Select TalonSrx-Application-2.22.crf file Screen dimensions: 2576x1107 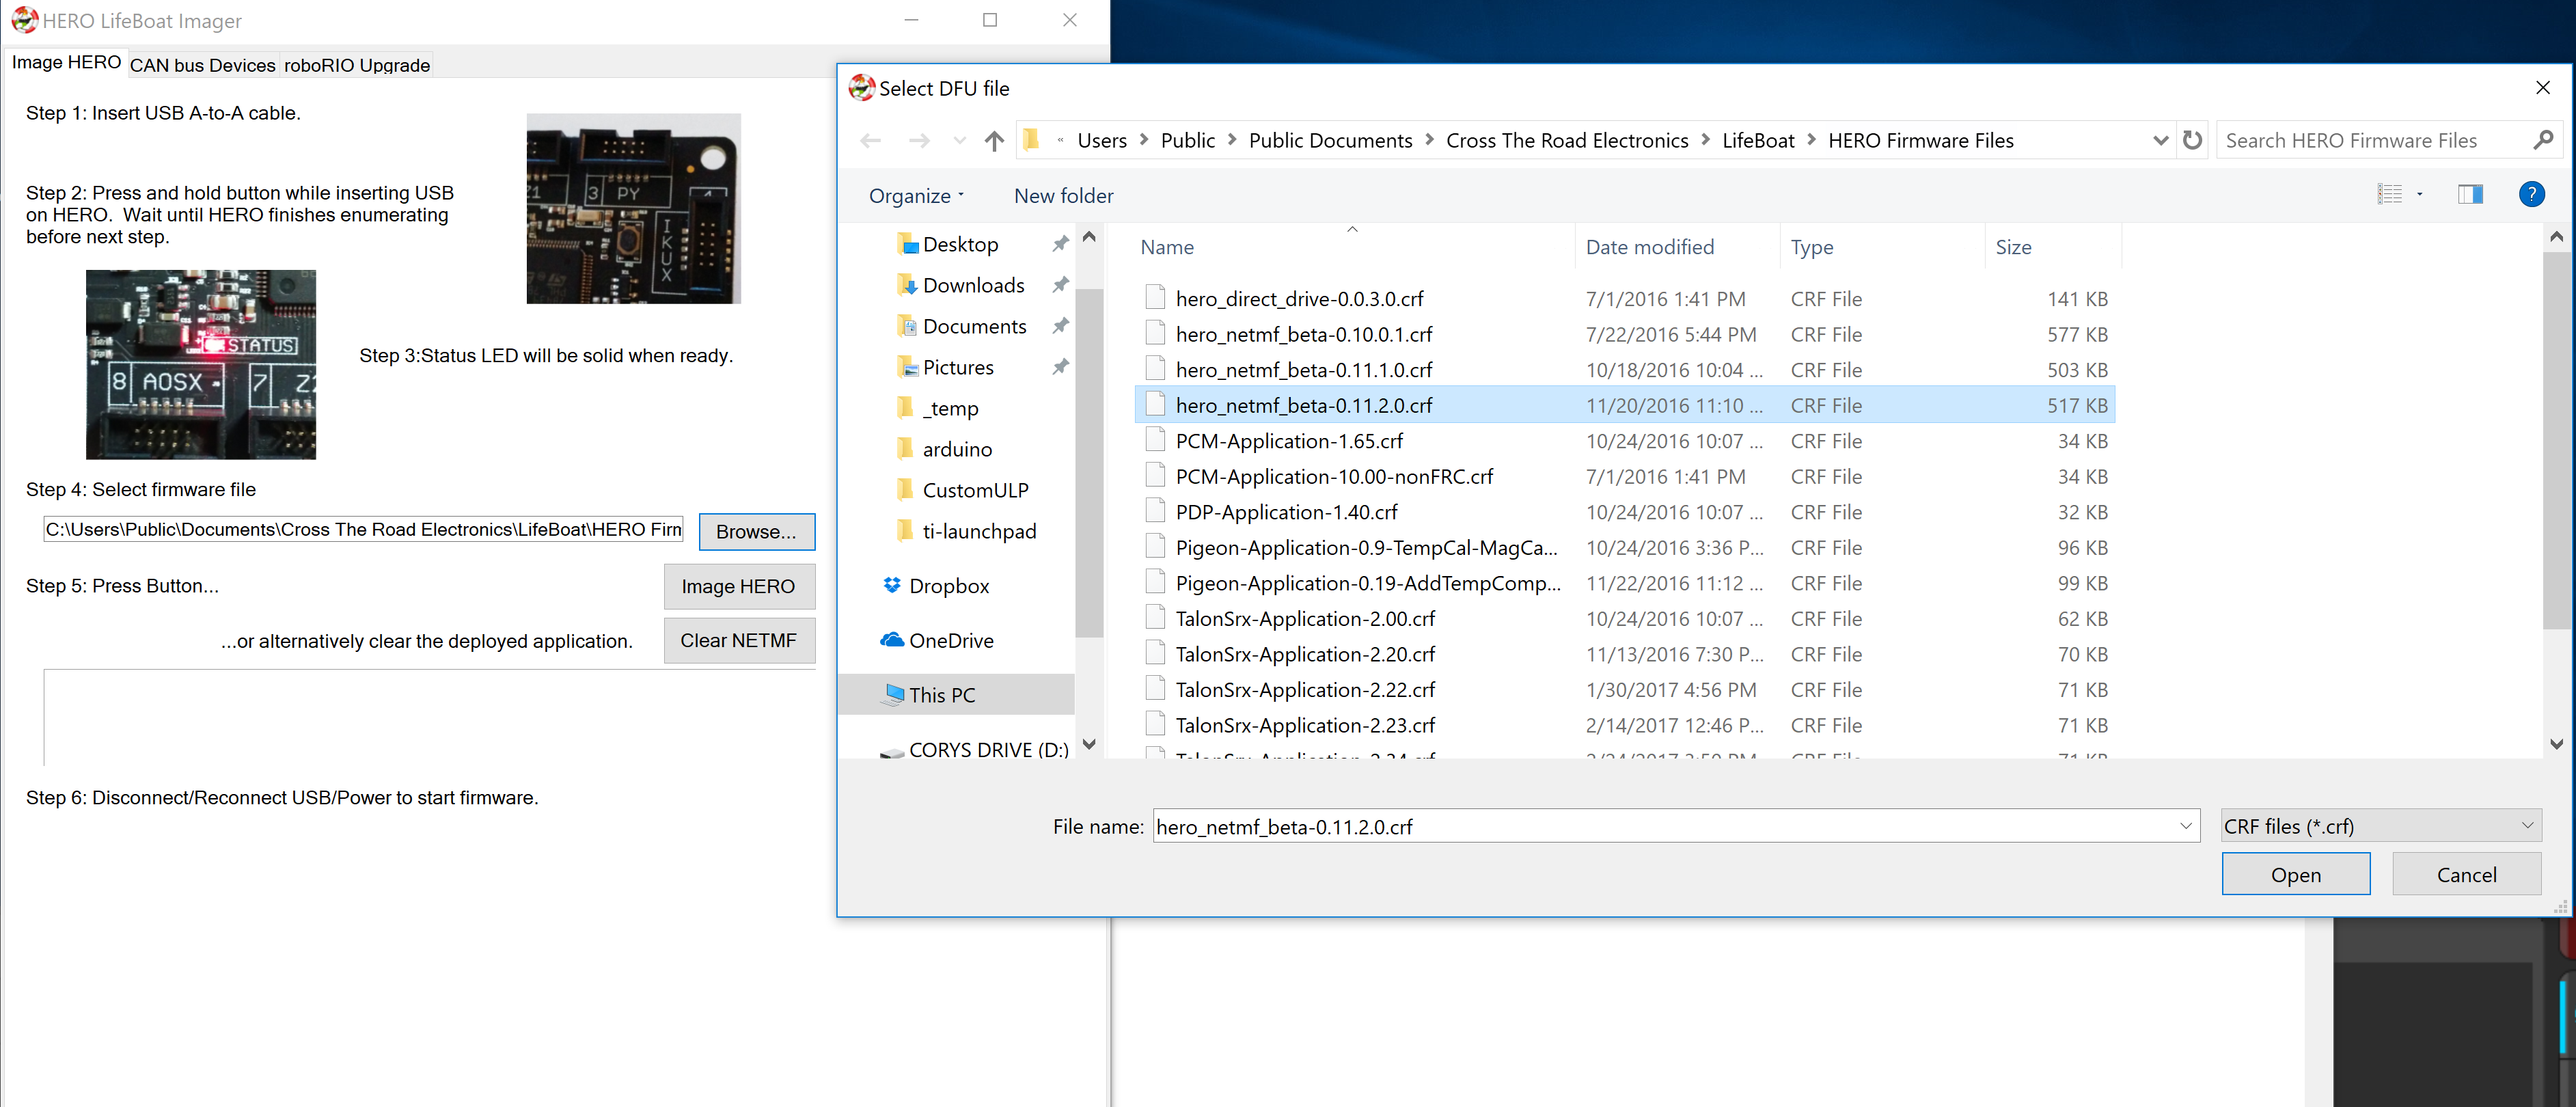[1304, 690]
